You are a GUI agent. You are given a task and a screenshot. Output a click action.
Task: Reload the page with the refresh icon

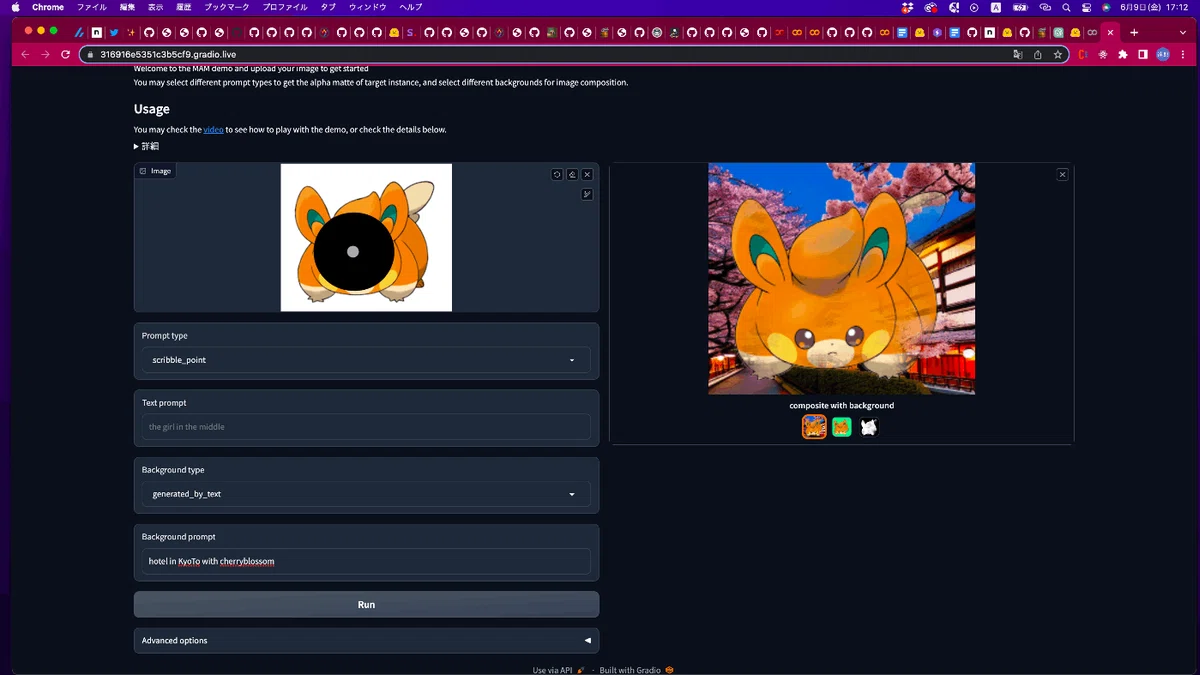(x=65, y=54)
